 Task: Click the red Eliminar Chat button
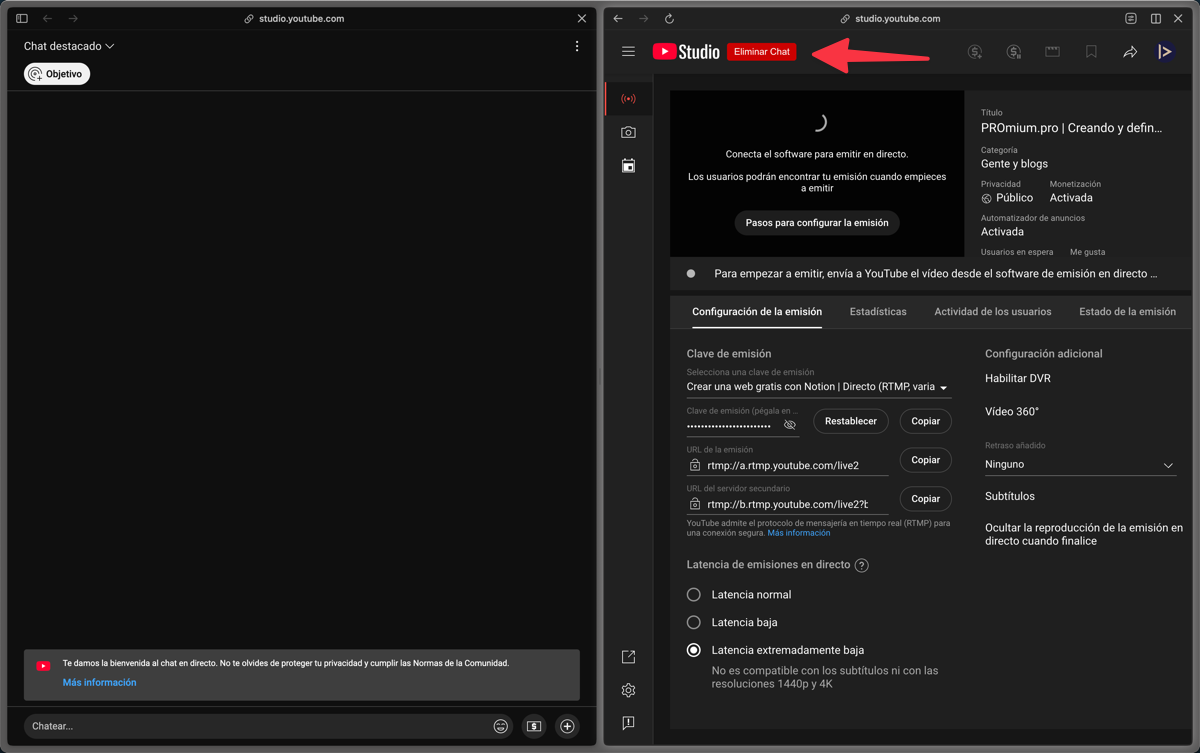(x=761, y=52)
